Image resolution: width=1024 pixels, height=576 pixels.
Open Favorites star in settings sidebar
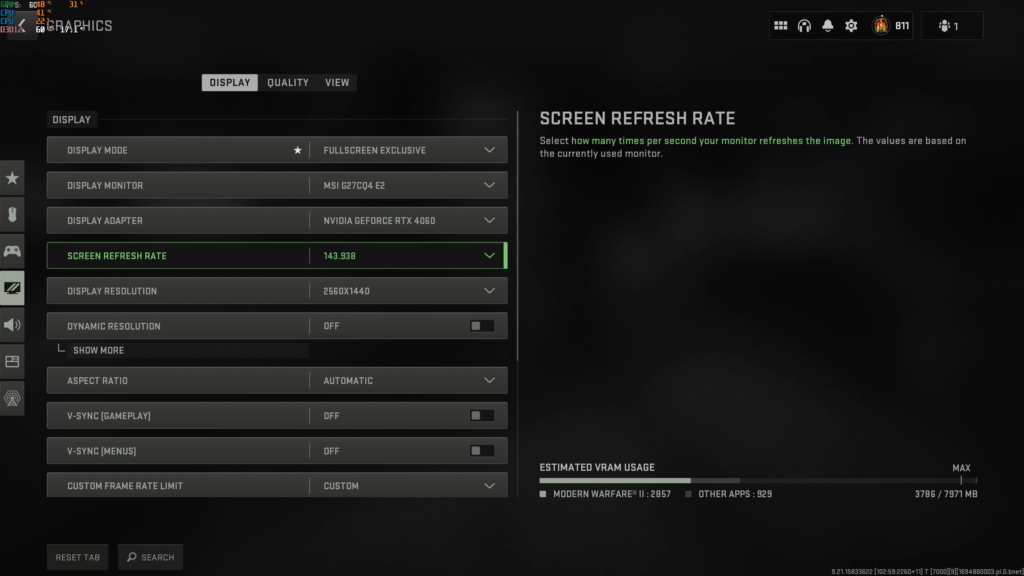pyautogui.click(x=12, y=178)
